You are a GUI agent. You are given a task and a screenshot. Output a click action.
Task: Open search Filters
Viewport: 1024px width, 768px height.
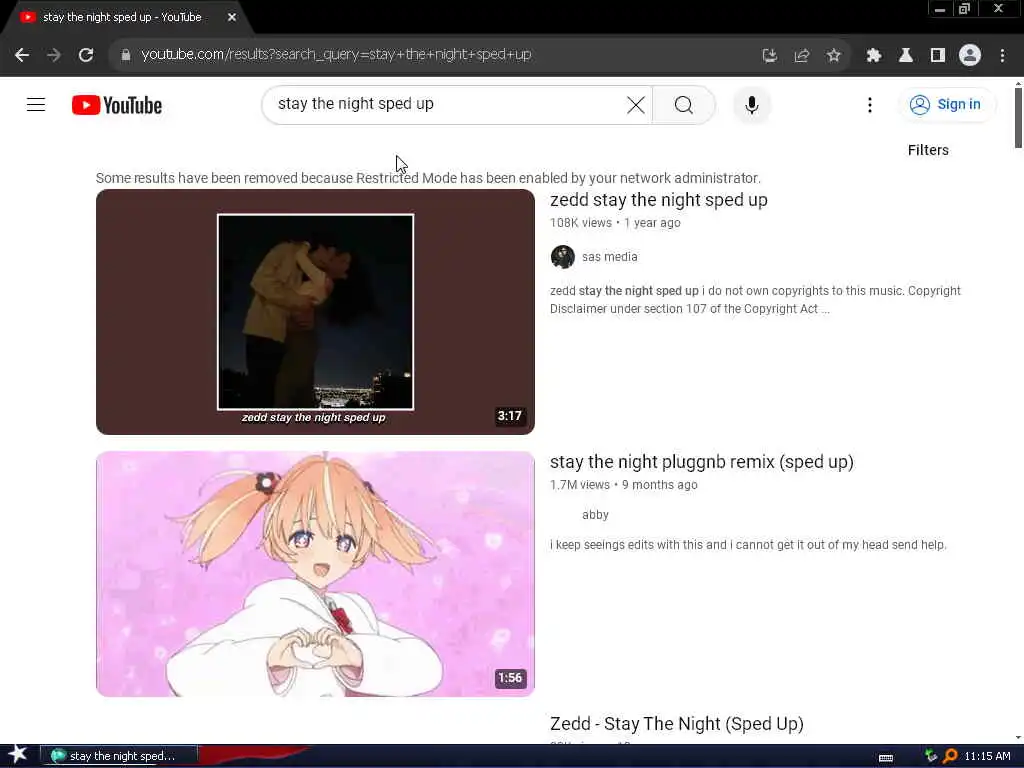pos(928,150)
